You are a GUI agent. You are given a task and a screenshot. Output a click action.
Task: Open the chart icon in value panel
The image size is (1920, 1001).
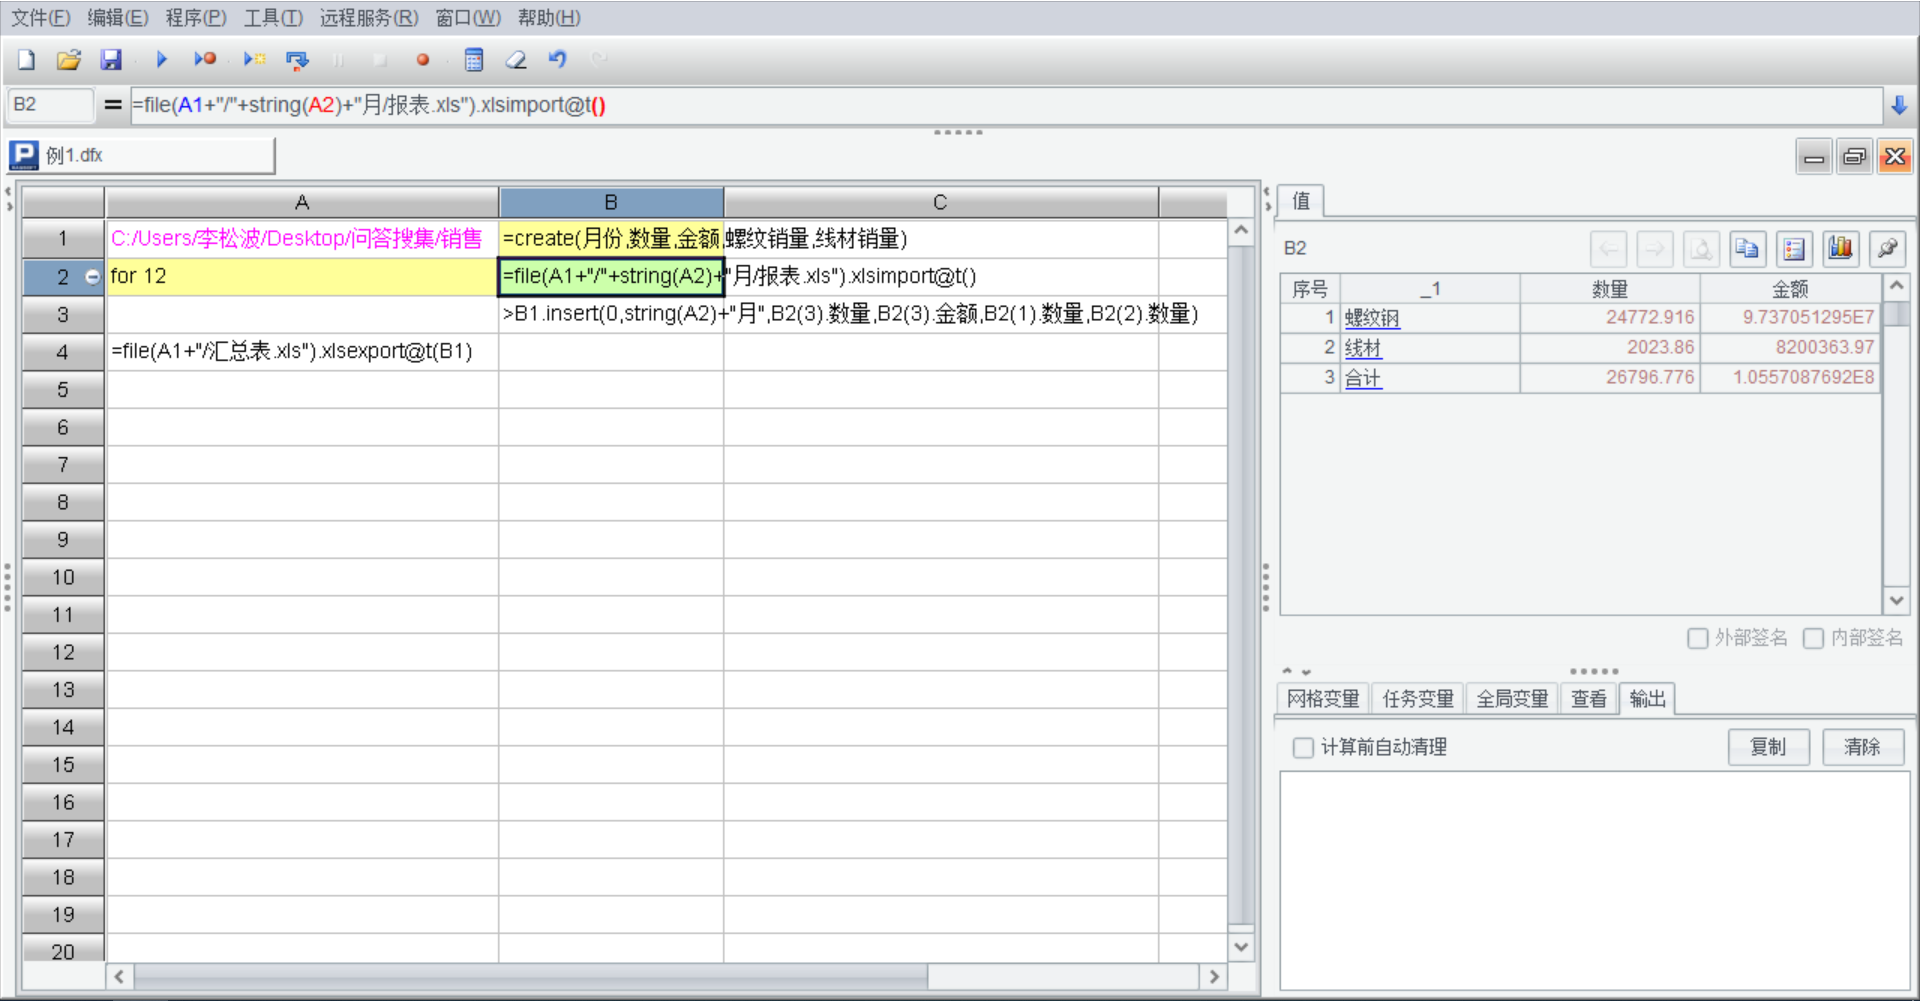1840,248
